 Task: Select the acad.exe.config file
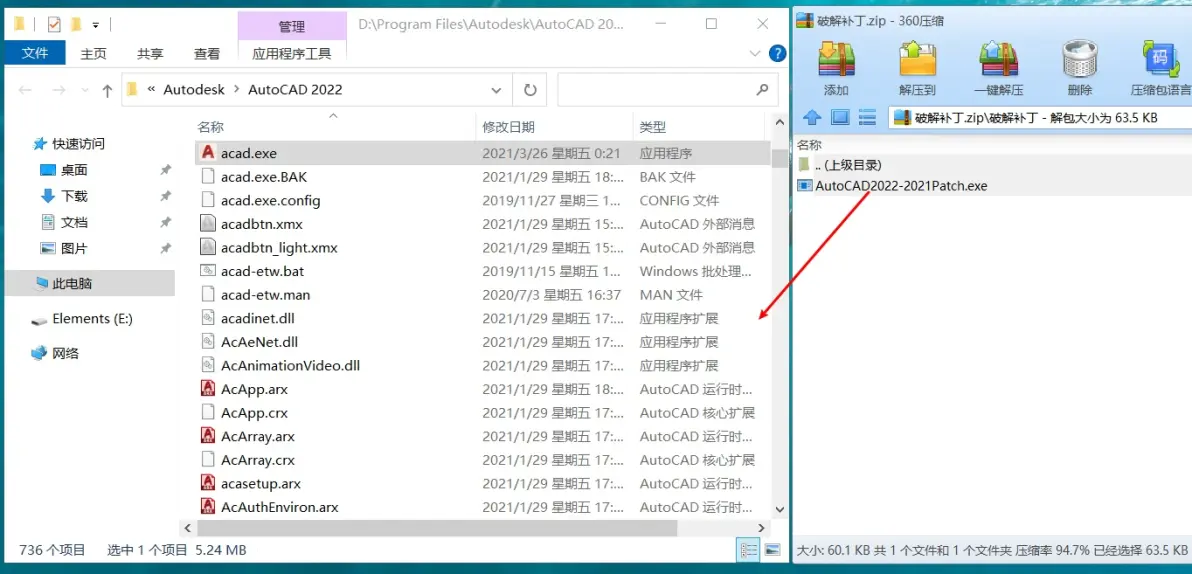tap(271, 201)
